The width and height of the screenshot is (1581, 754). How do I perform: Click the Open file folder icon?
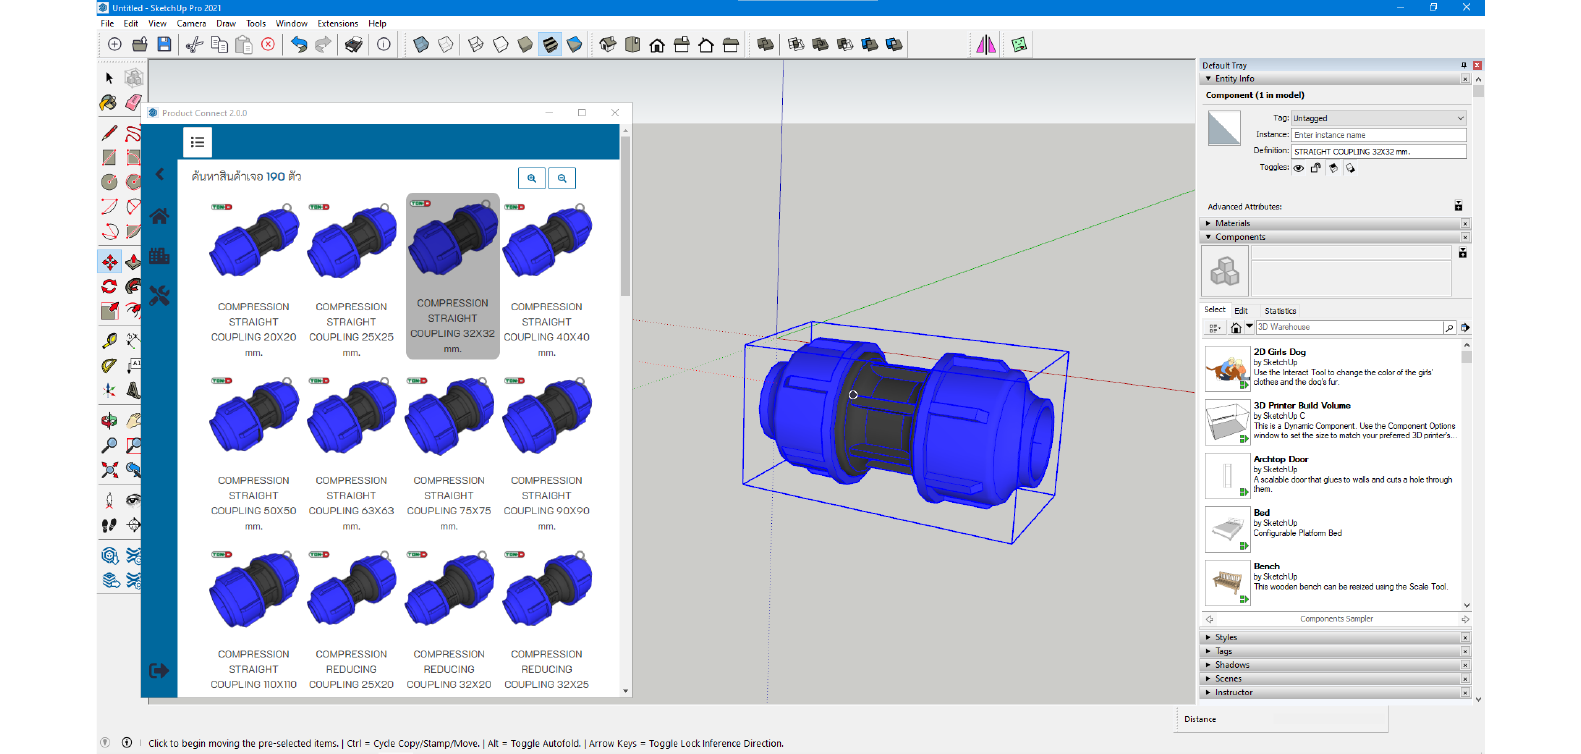coord(140,44)
